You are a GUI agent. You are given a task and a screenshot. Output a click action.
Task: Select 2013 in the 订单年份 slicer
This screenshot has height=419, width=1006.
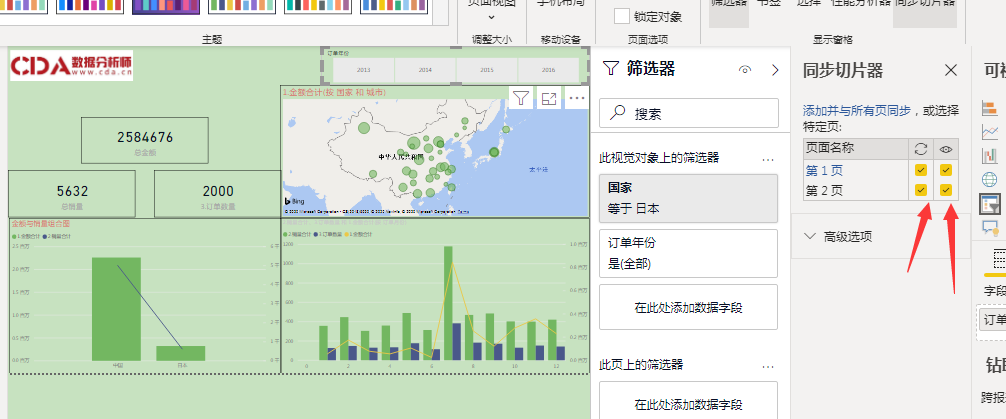tap(364, 70)
